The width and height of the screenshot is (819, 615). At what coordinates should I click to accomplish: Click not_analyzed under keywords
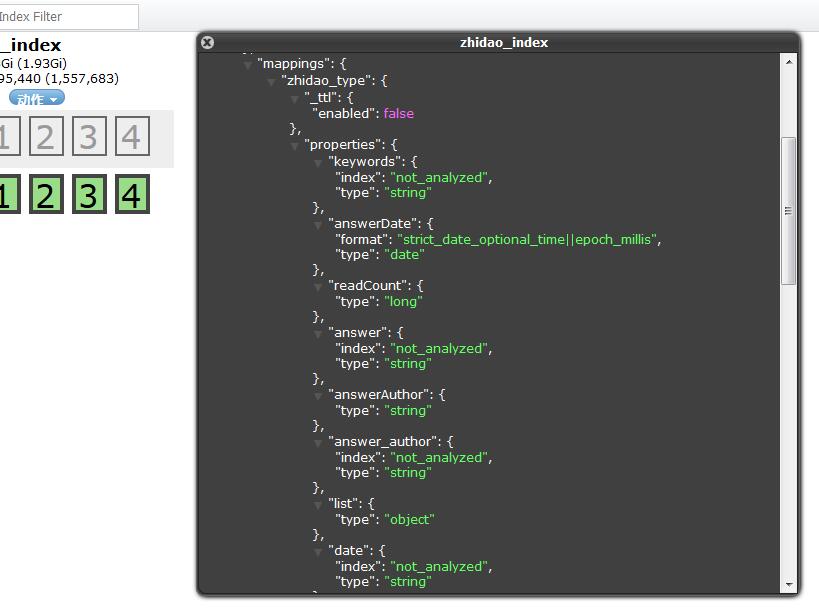point(439,178)
